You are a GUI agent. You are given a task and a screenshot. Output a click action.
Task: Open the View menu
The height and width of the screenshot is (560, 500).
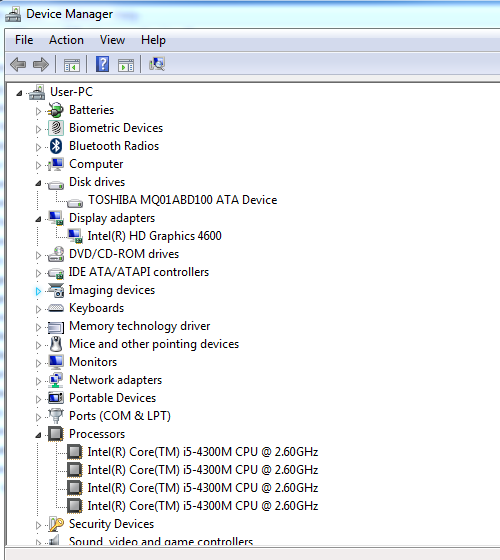[x=112, y=40]
